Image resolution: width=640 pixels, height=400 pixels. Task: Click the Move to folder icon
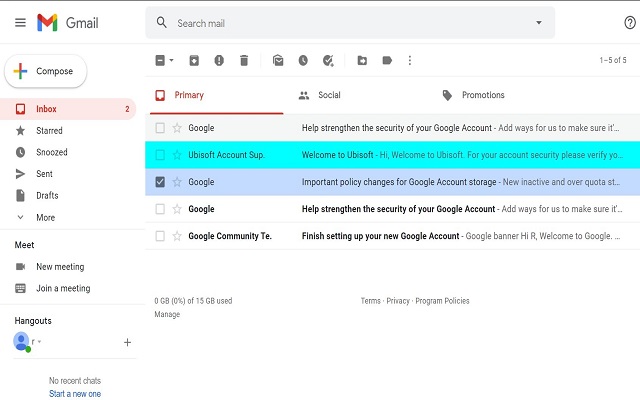point(362,60)
